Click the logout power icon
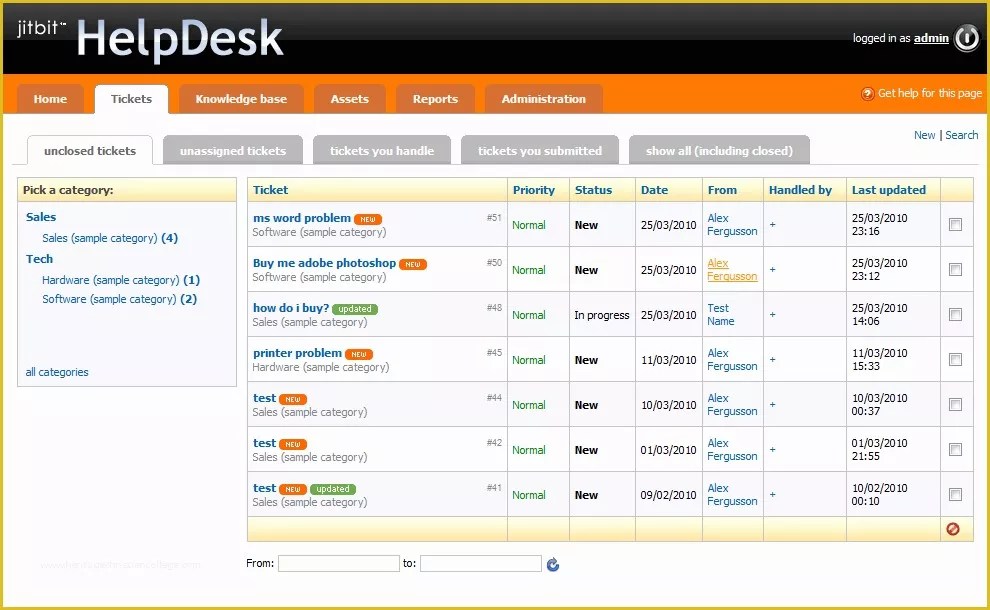This screenshot has width=990, height=610. point(966,39)
